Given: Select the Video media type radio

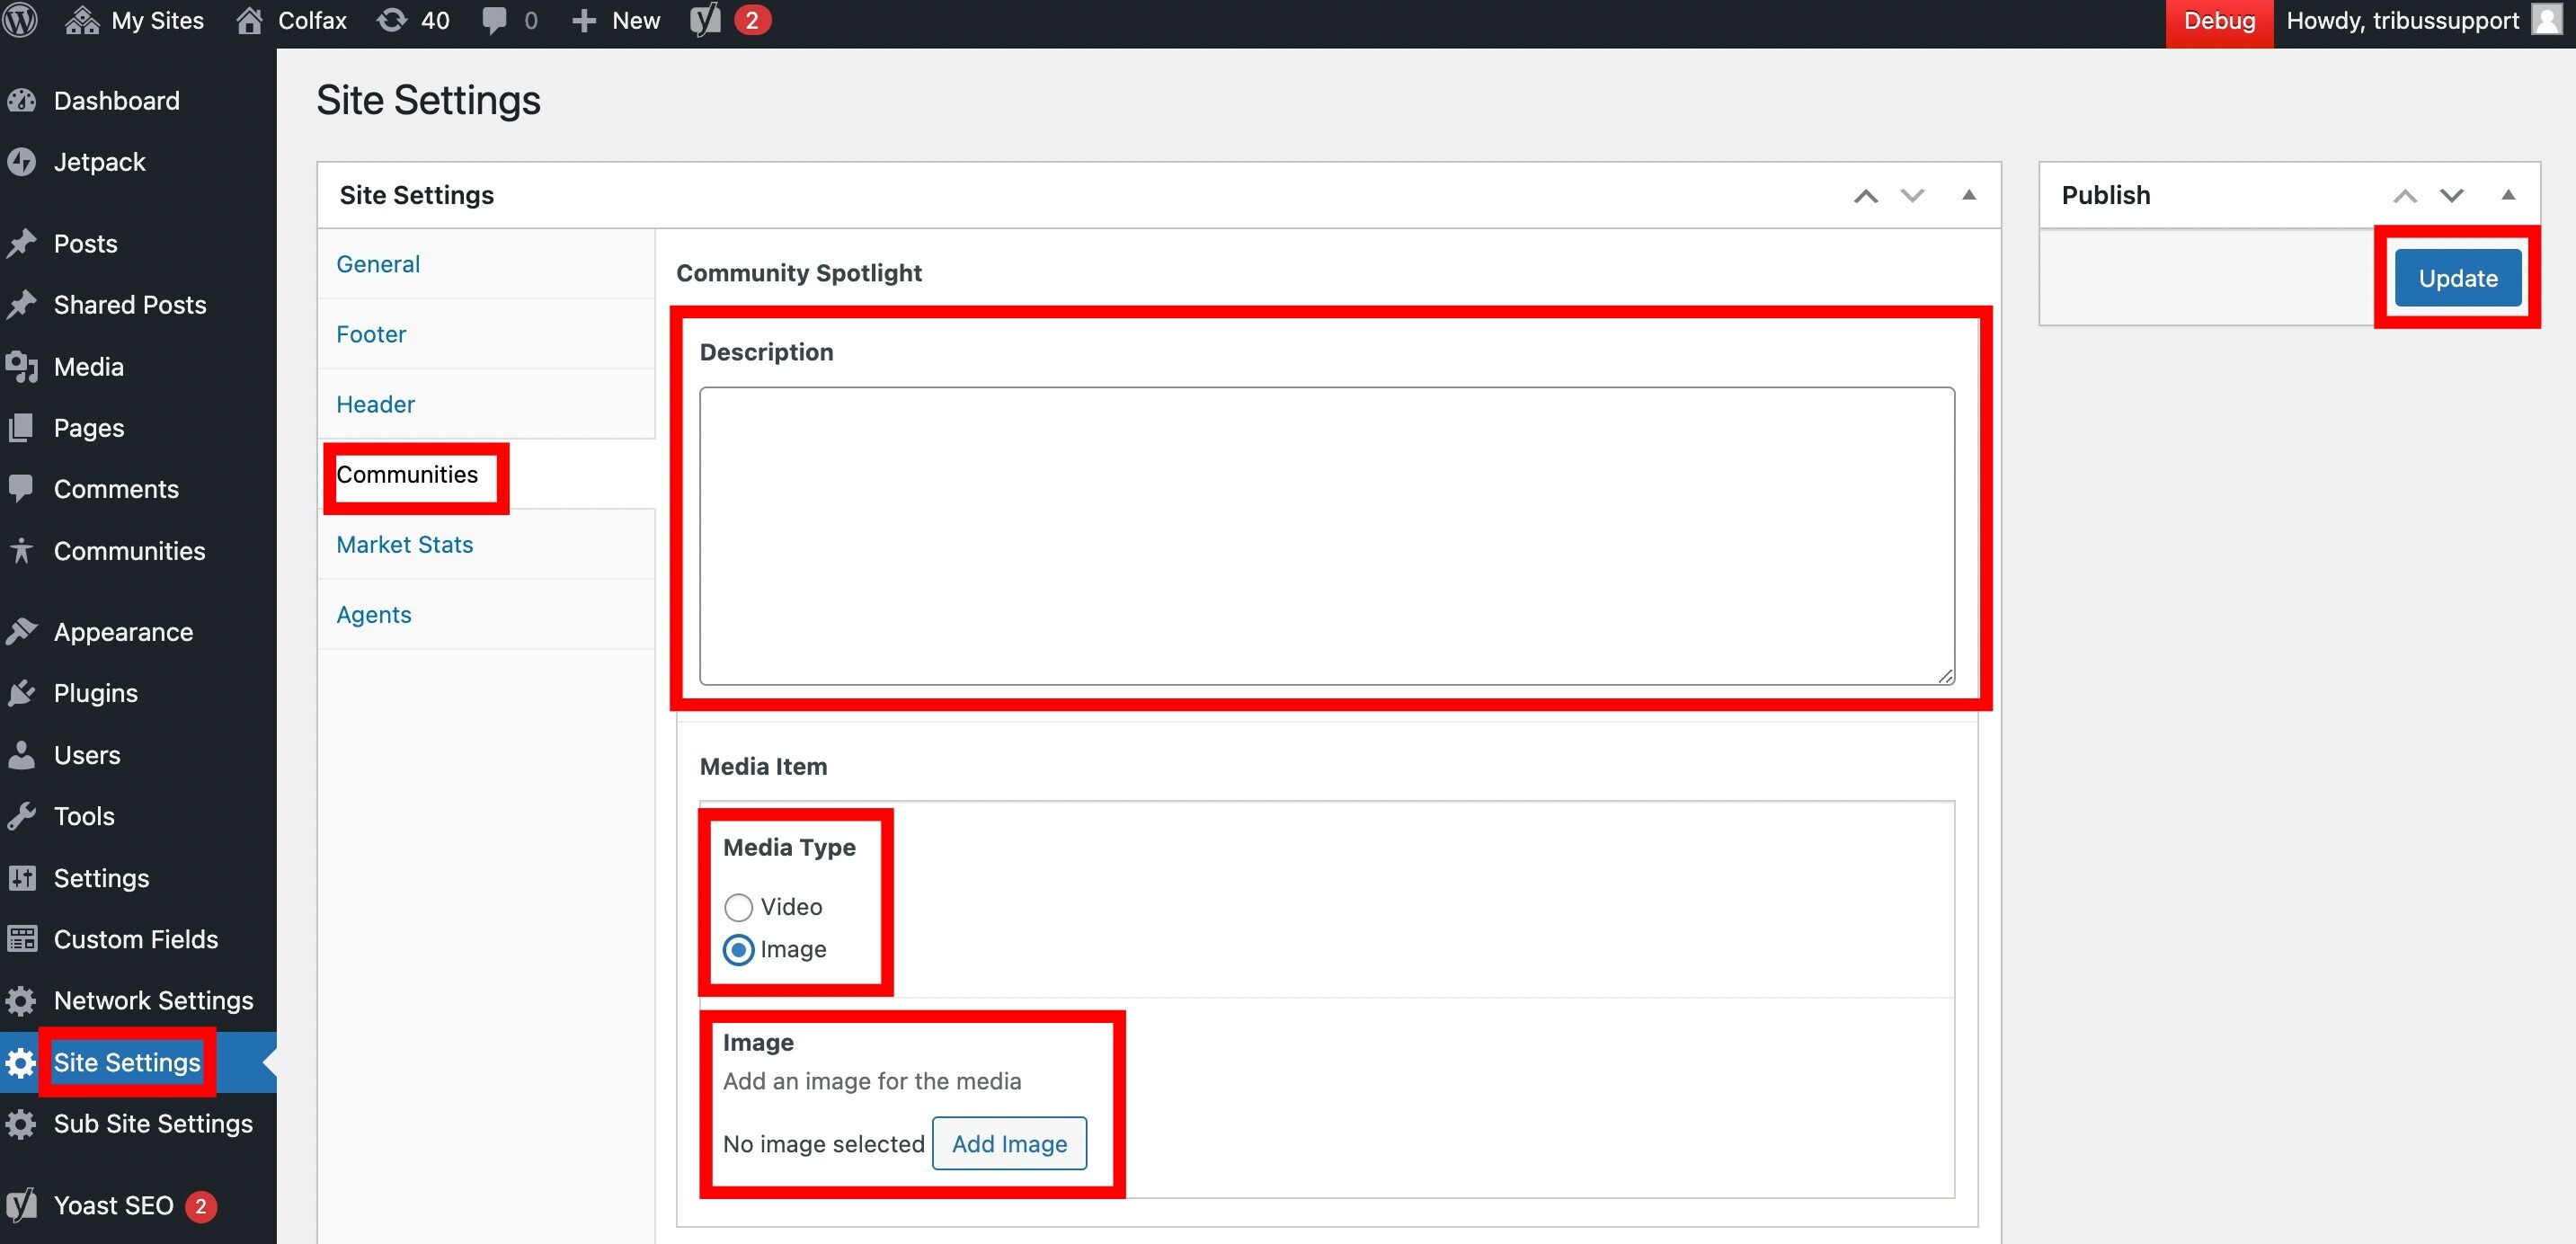Looking at the screenshot, I should tap(738, 907).
